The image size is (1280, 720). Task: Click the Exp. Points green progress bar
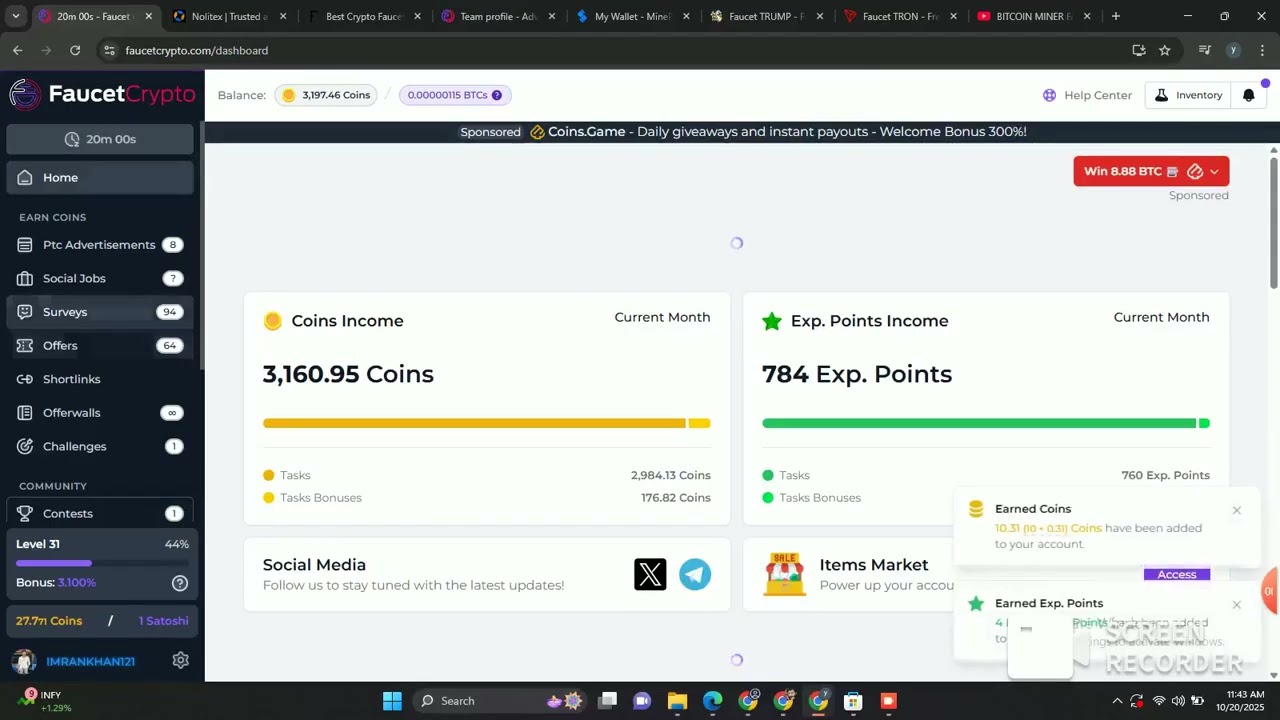pyautogui.click(x=985, y=423)
